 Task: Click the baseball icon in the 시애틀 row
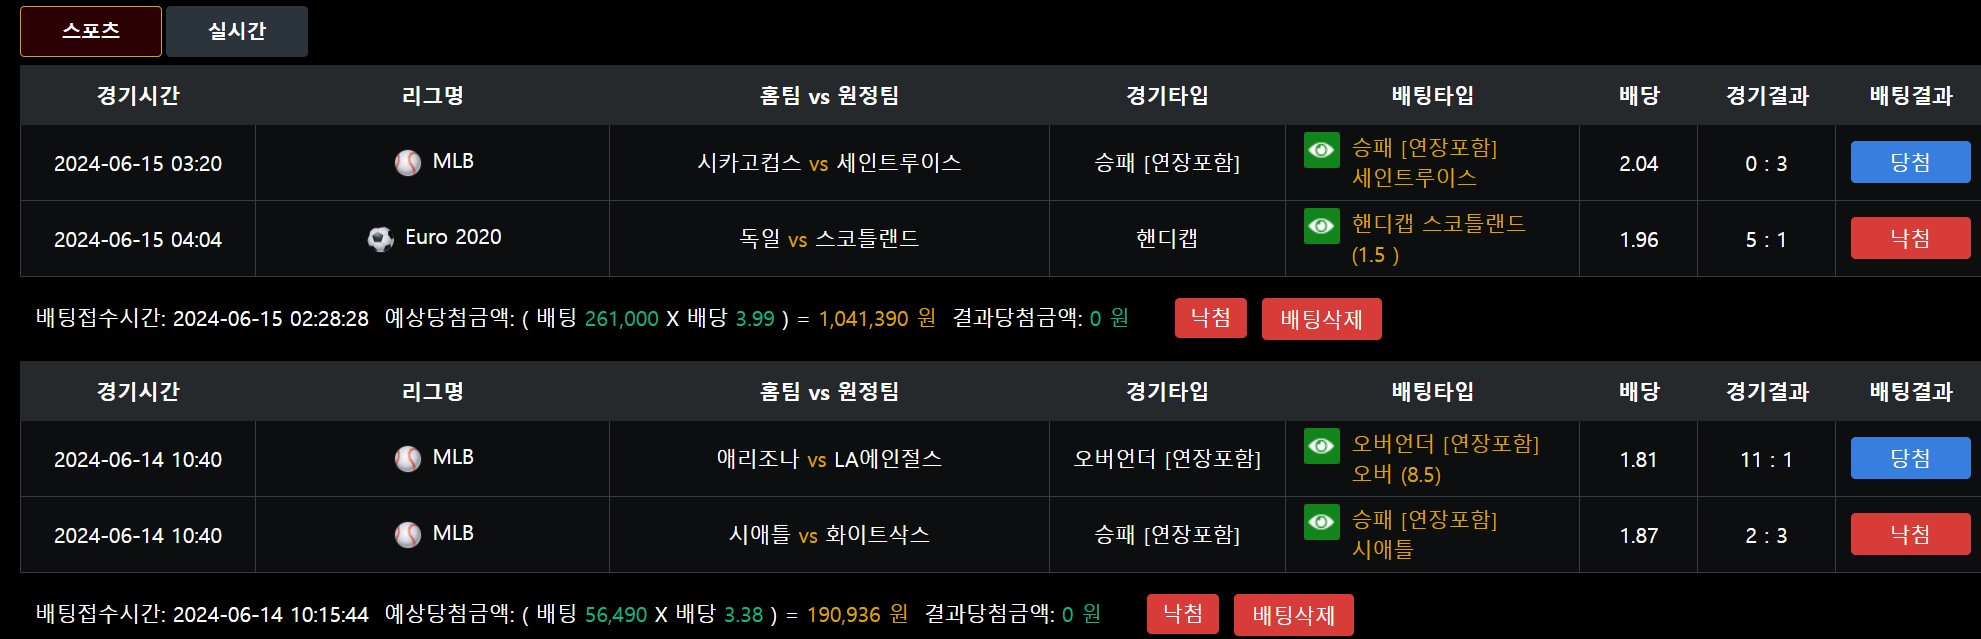point(408,534)
